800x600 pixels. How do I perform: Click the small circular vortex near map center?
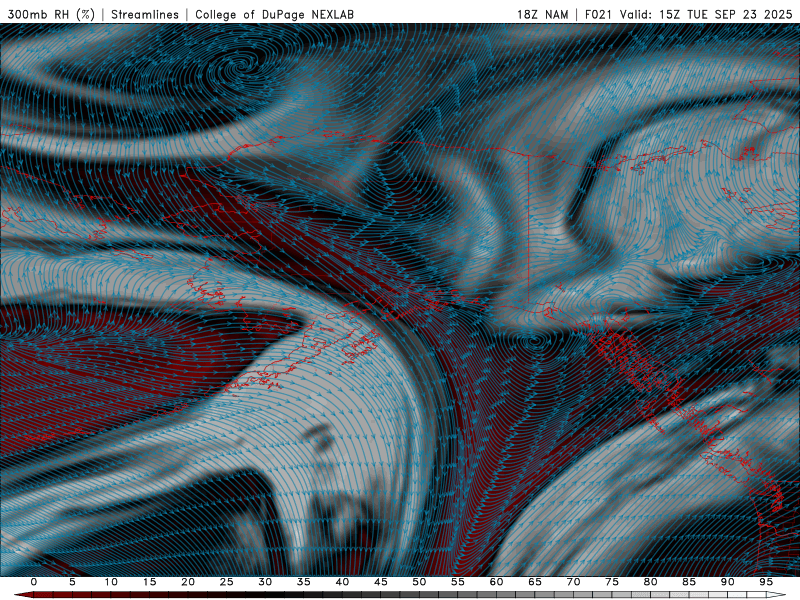534,339
